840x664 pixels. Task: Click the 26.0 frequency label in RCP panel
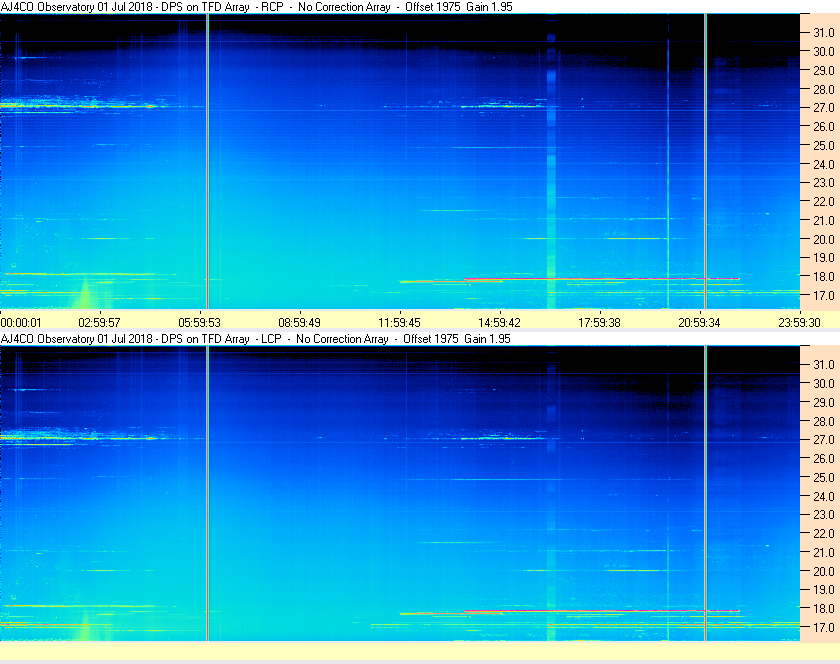coord(824,126)
